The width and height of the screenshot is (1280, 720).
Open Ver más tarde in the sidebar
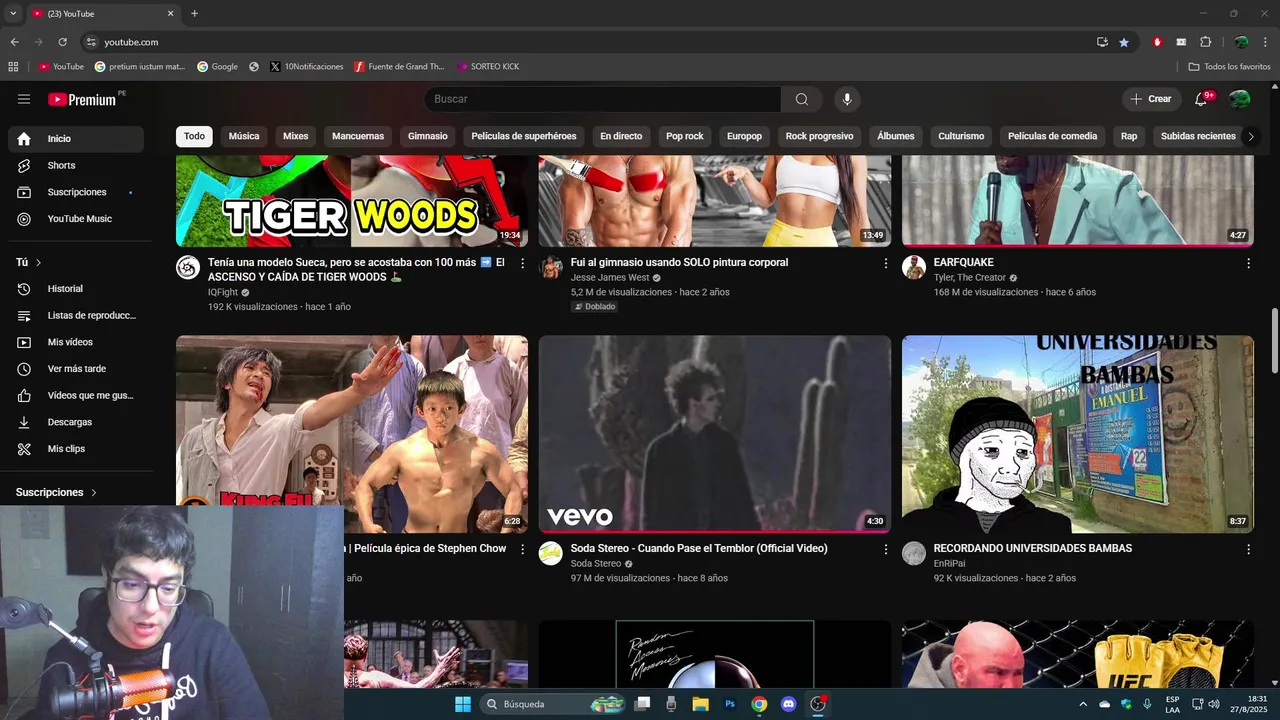pos(76,369)
